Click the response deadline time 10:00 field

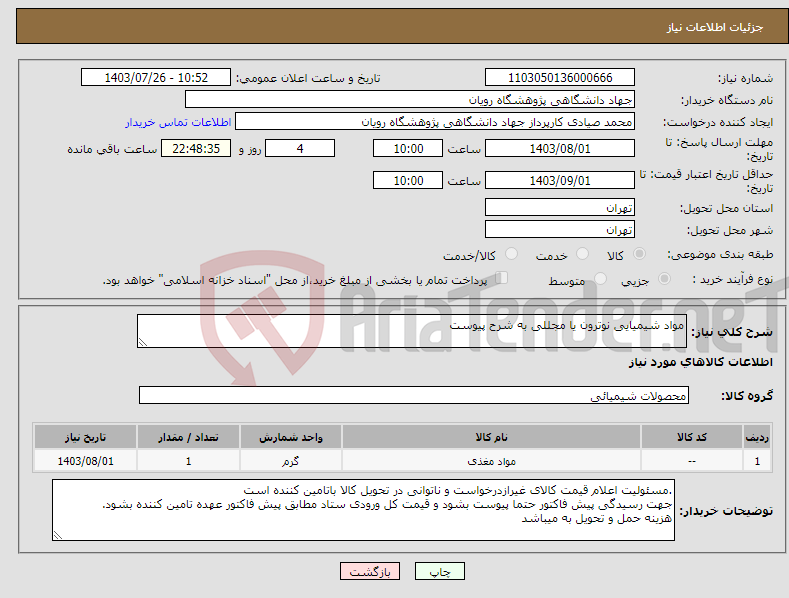(408, 148)
